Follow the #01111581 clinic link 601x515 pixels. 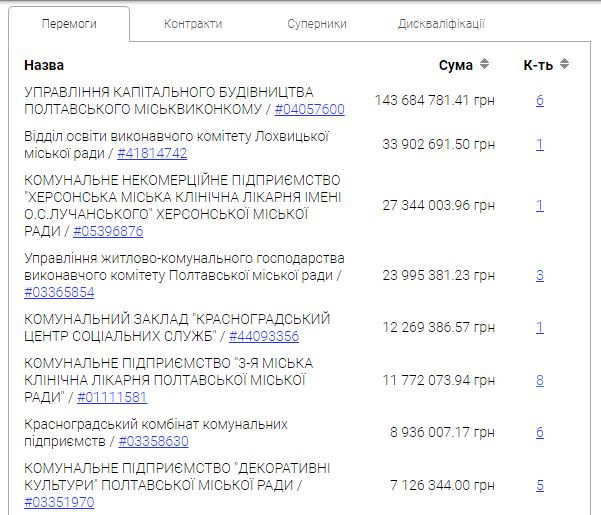click(x=111, y=397)
